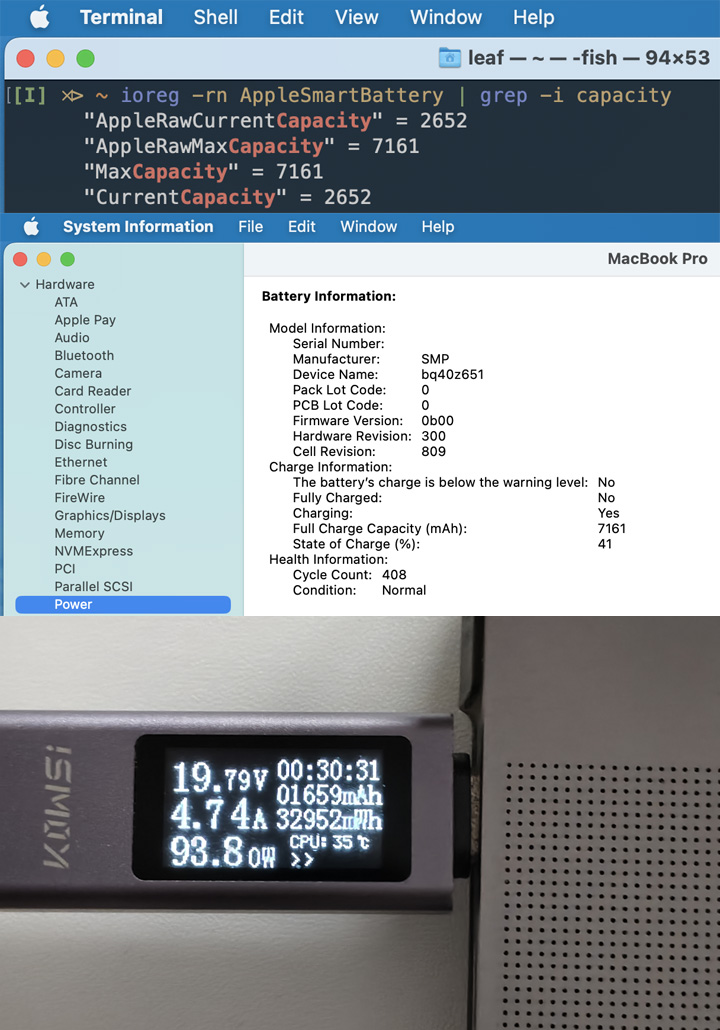This screenshot has height=1030, width=720.
Task: Open System Information Window menu
Action: click(x=368, y=227)
